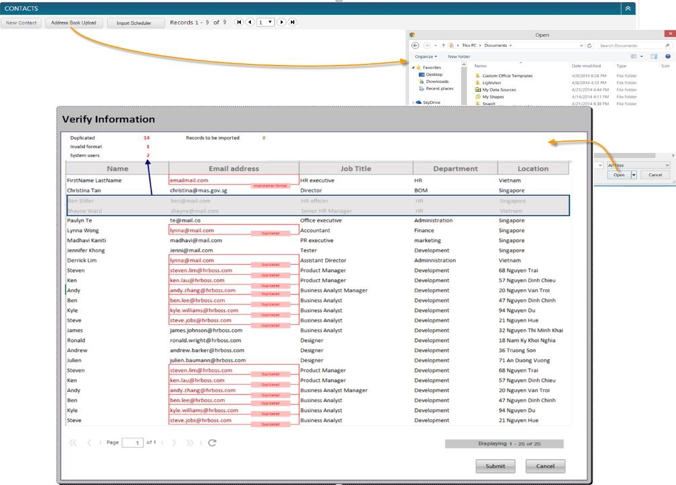Image resolution: width=676 pixels, height=485 pixels.
Task: Open the Import Scheduler
Action: point(135,22)
